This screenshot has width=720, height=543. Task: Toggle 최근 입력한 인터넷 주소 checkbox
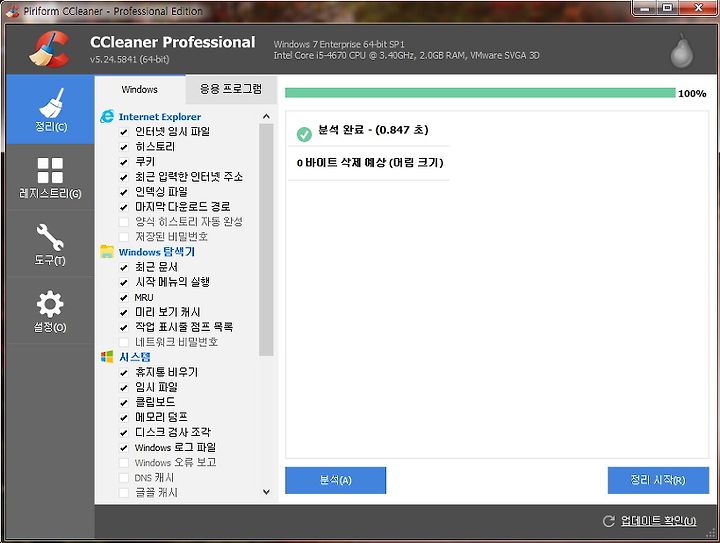pos(124,177)
